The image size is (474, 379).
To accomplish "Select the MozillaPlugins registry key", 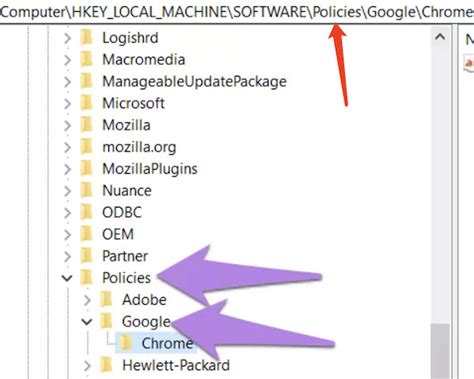I will pos(150,169).
